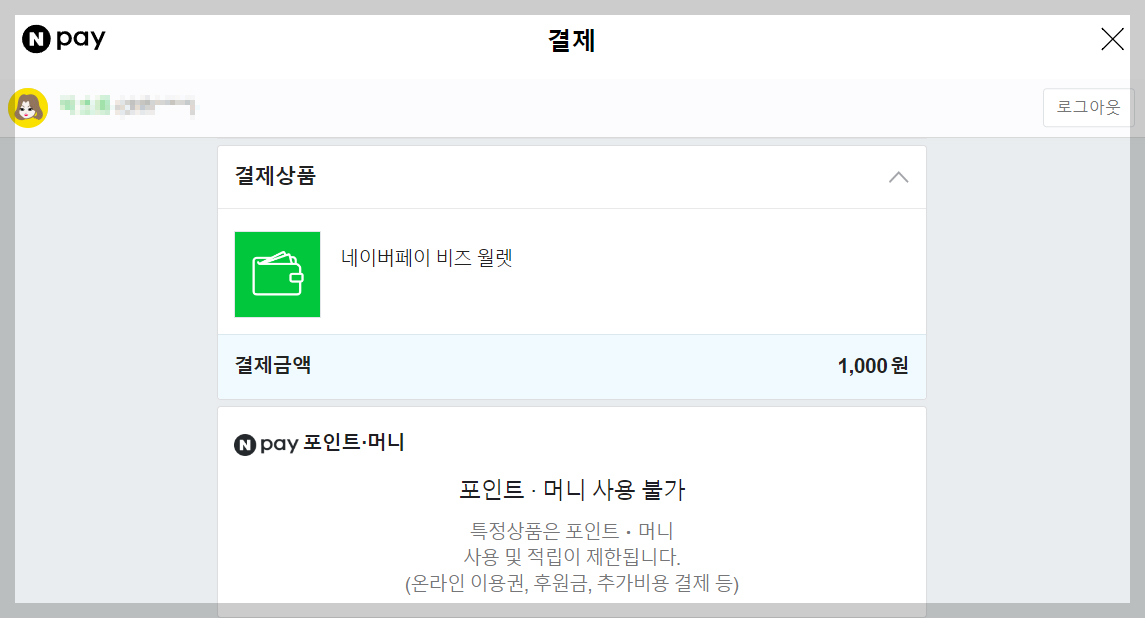Click the N Pay logo

click(x=63, y=39)
